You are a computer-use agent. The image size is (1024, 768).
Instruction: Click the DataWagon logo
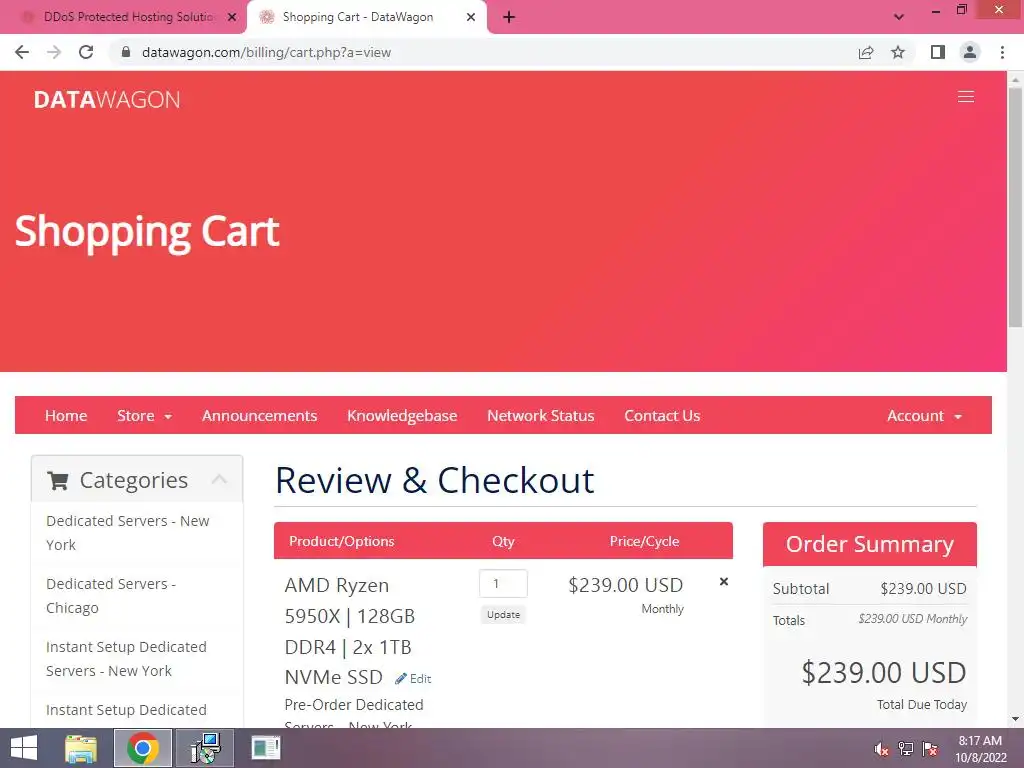(107, 99)
